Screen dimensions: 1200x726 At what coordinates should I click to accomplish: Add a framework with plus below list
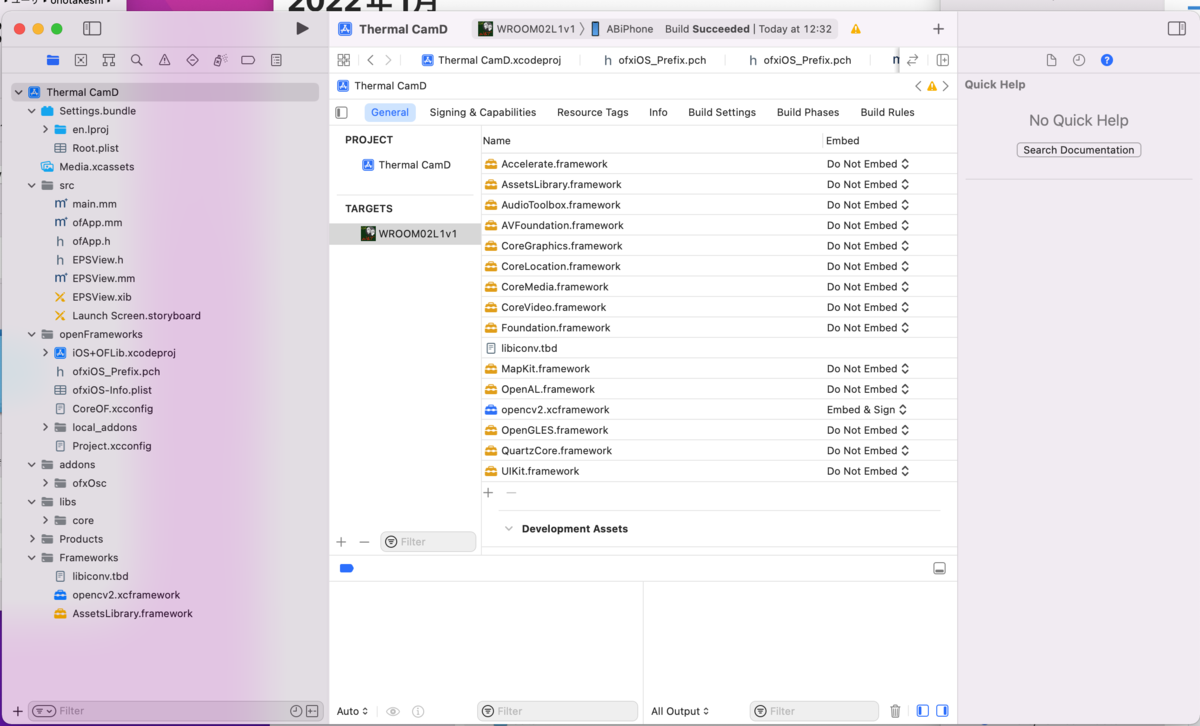click(489, 493)
